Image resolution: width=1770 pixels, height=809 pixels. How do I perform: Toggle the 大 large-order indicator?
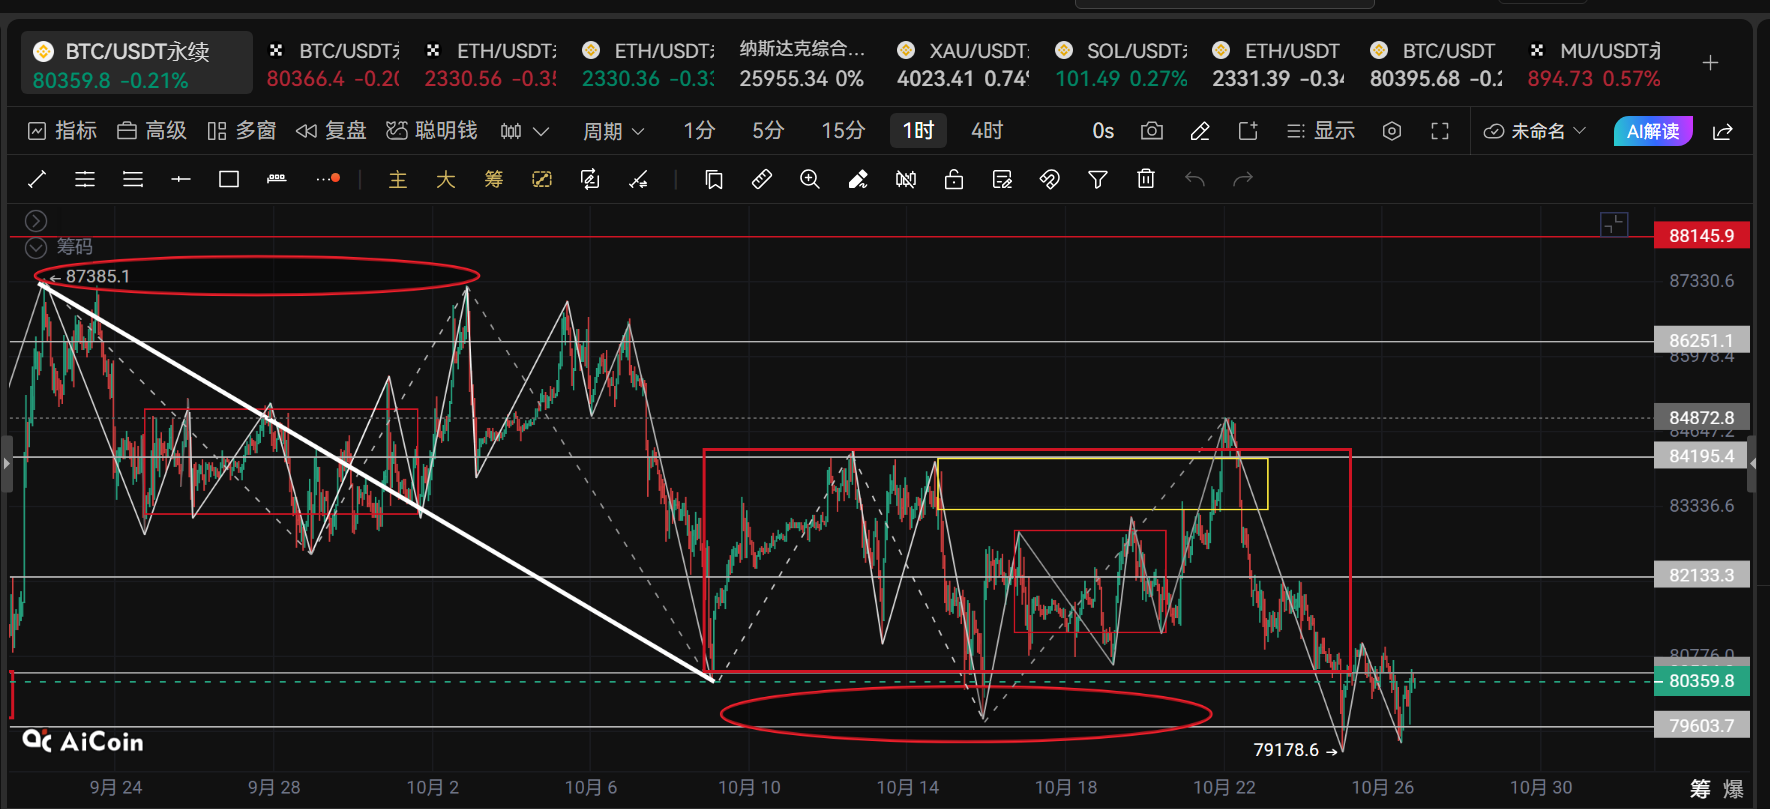coord(446,179)
